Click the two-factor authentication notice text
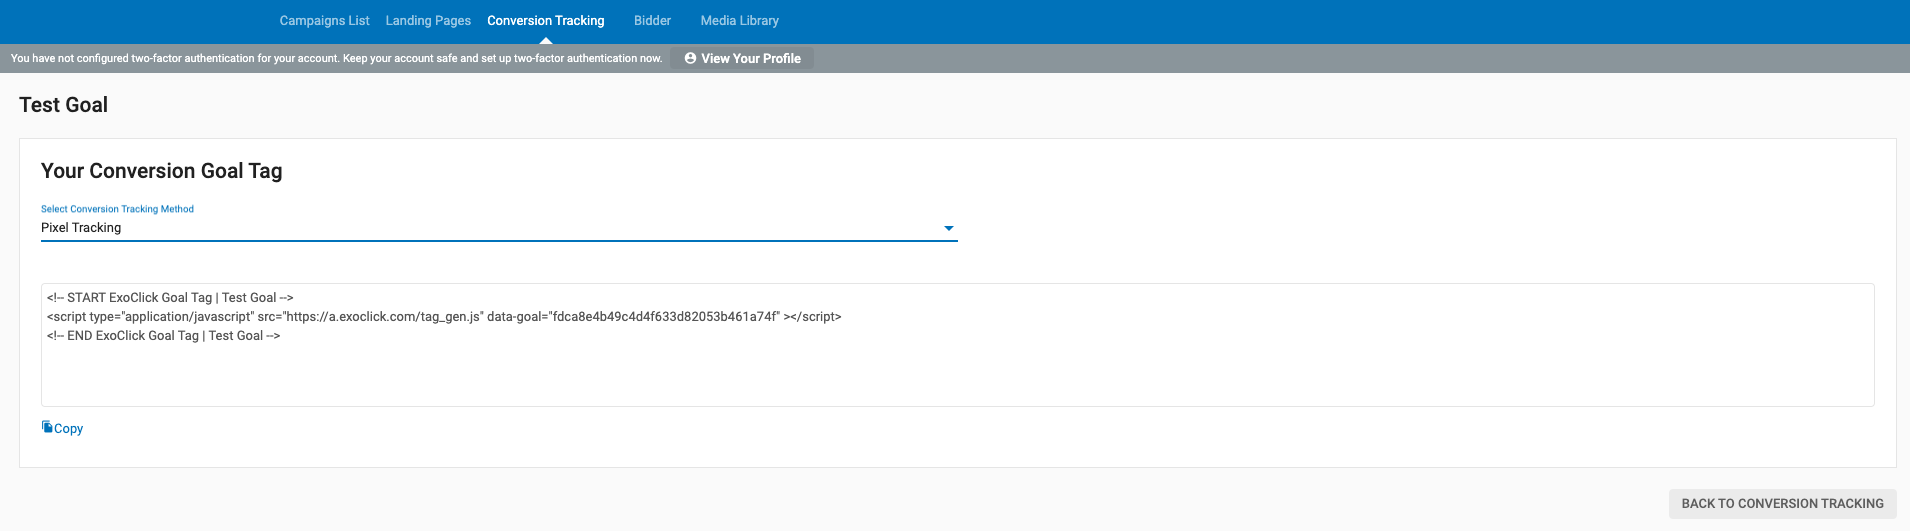Image resolution: width=1910 pixels, height=531 pixels. click(x=336, y=59)
